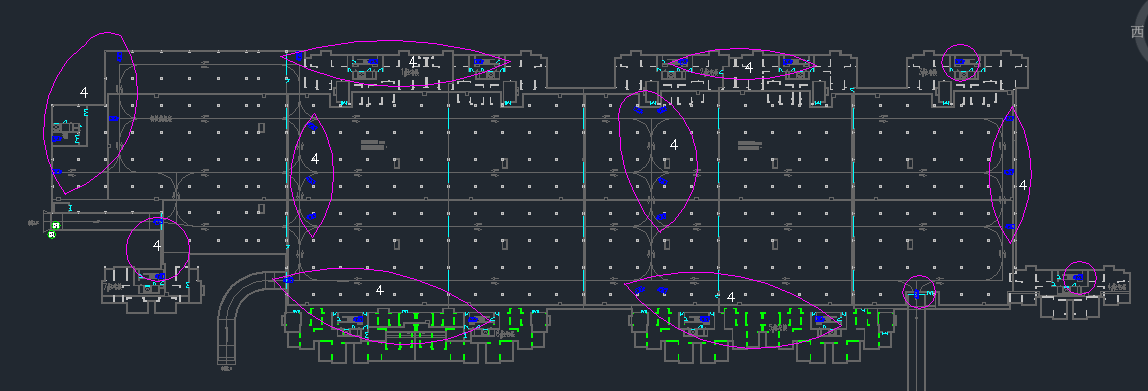Select the green circle symbol at the plan's left edge
The height and width of the screenshot is (391, 1148).
(53, 234)
